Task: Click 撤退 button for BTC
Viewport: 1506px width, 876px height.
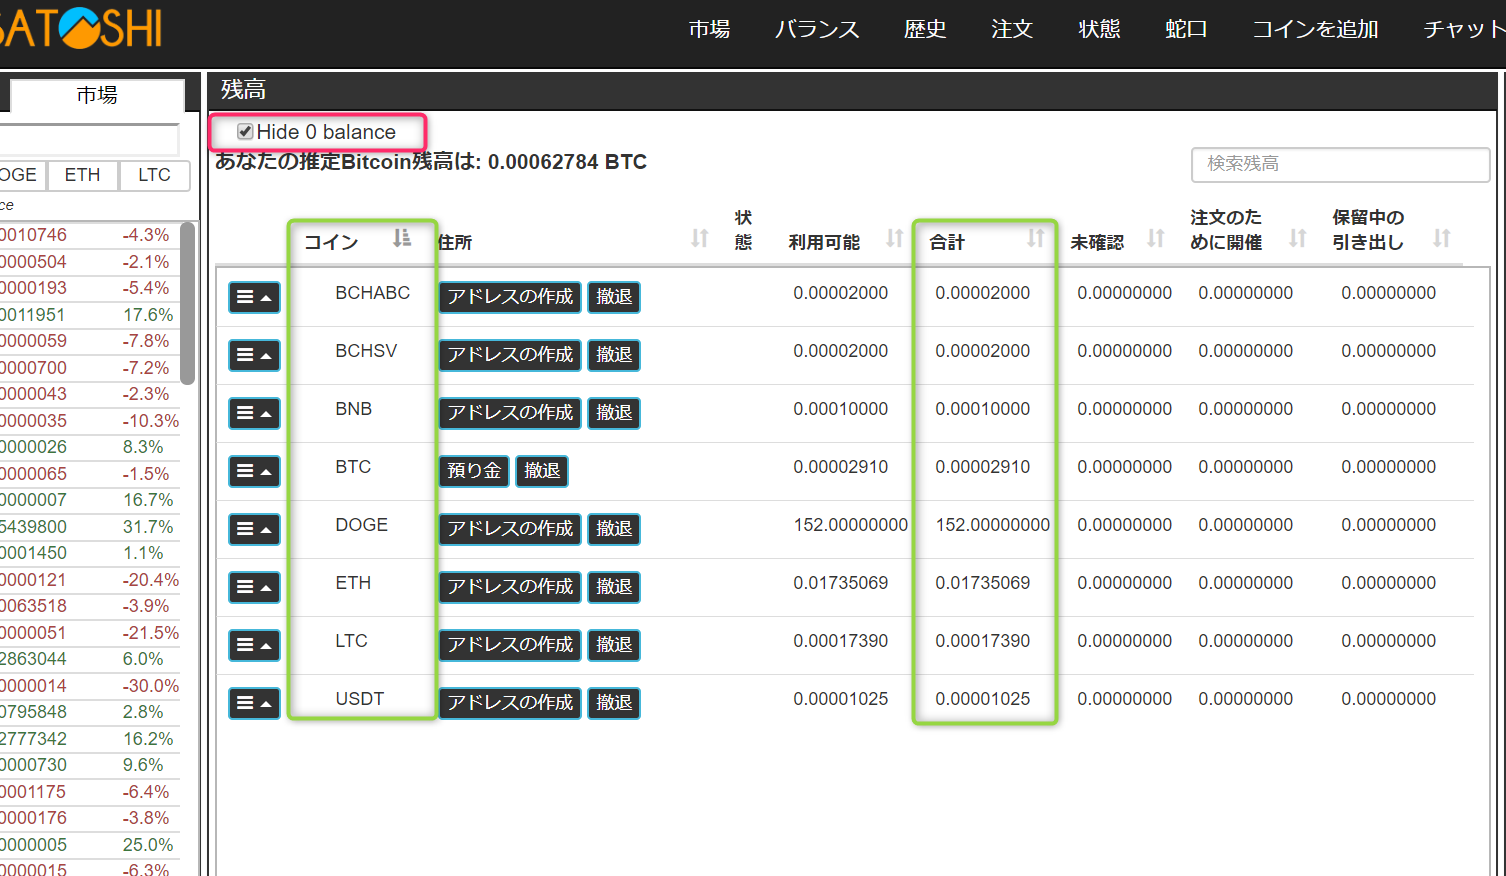Action: 542,471
